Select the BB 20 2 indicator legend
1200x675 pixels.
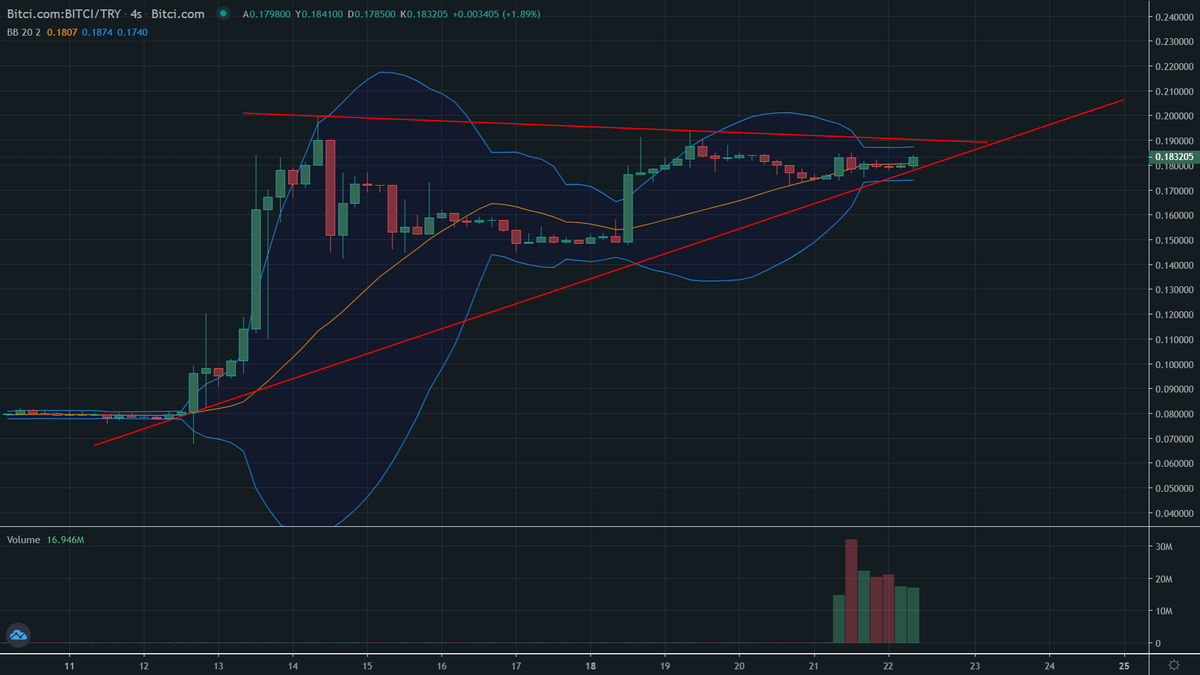[23, 32]
